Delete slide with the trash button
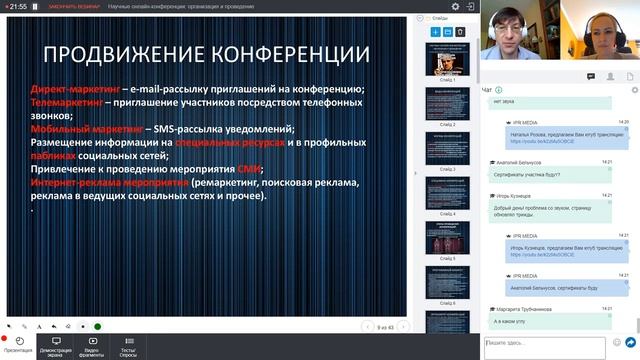 click(460, 32)
